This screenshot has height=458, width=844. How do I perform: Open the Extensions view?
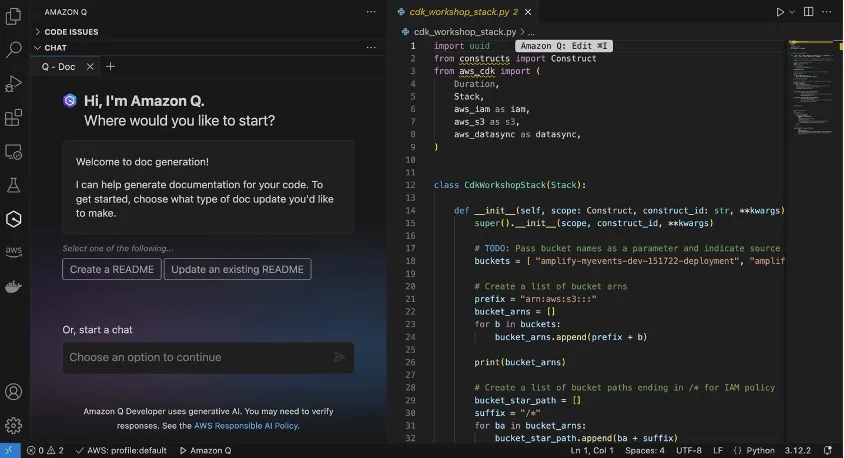coord(13,117)
